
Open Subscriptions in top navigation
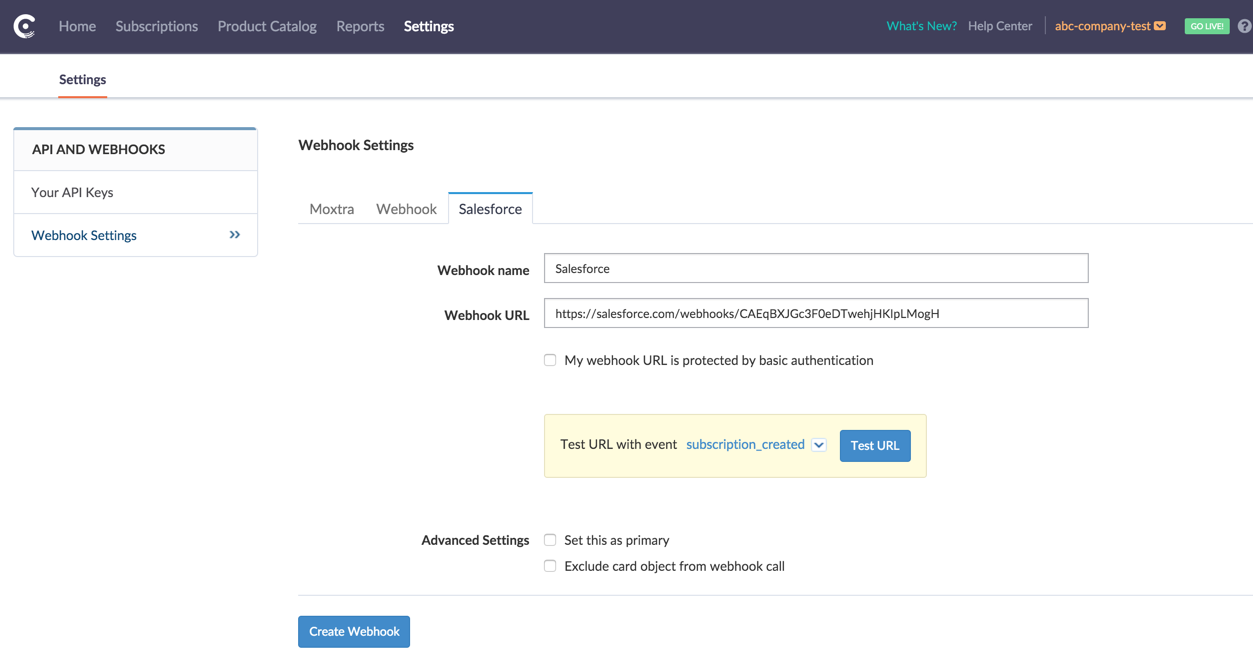click(x=157, y=26)
